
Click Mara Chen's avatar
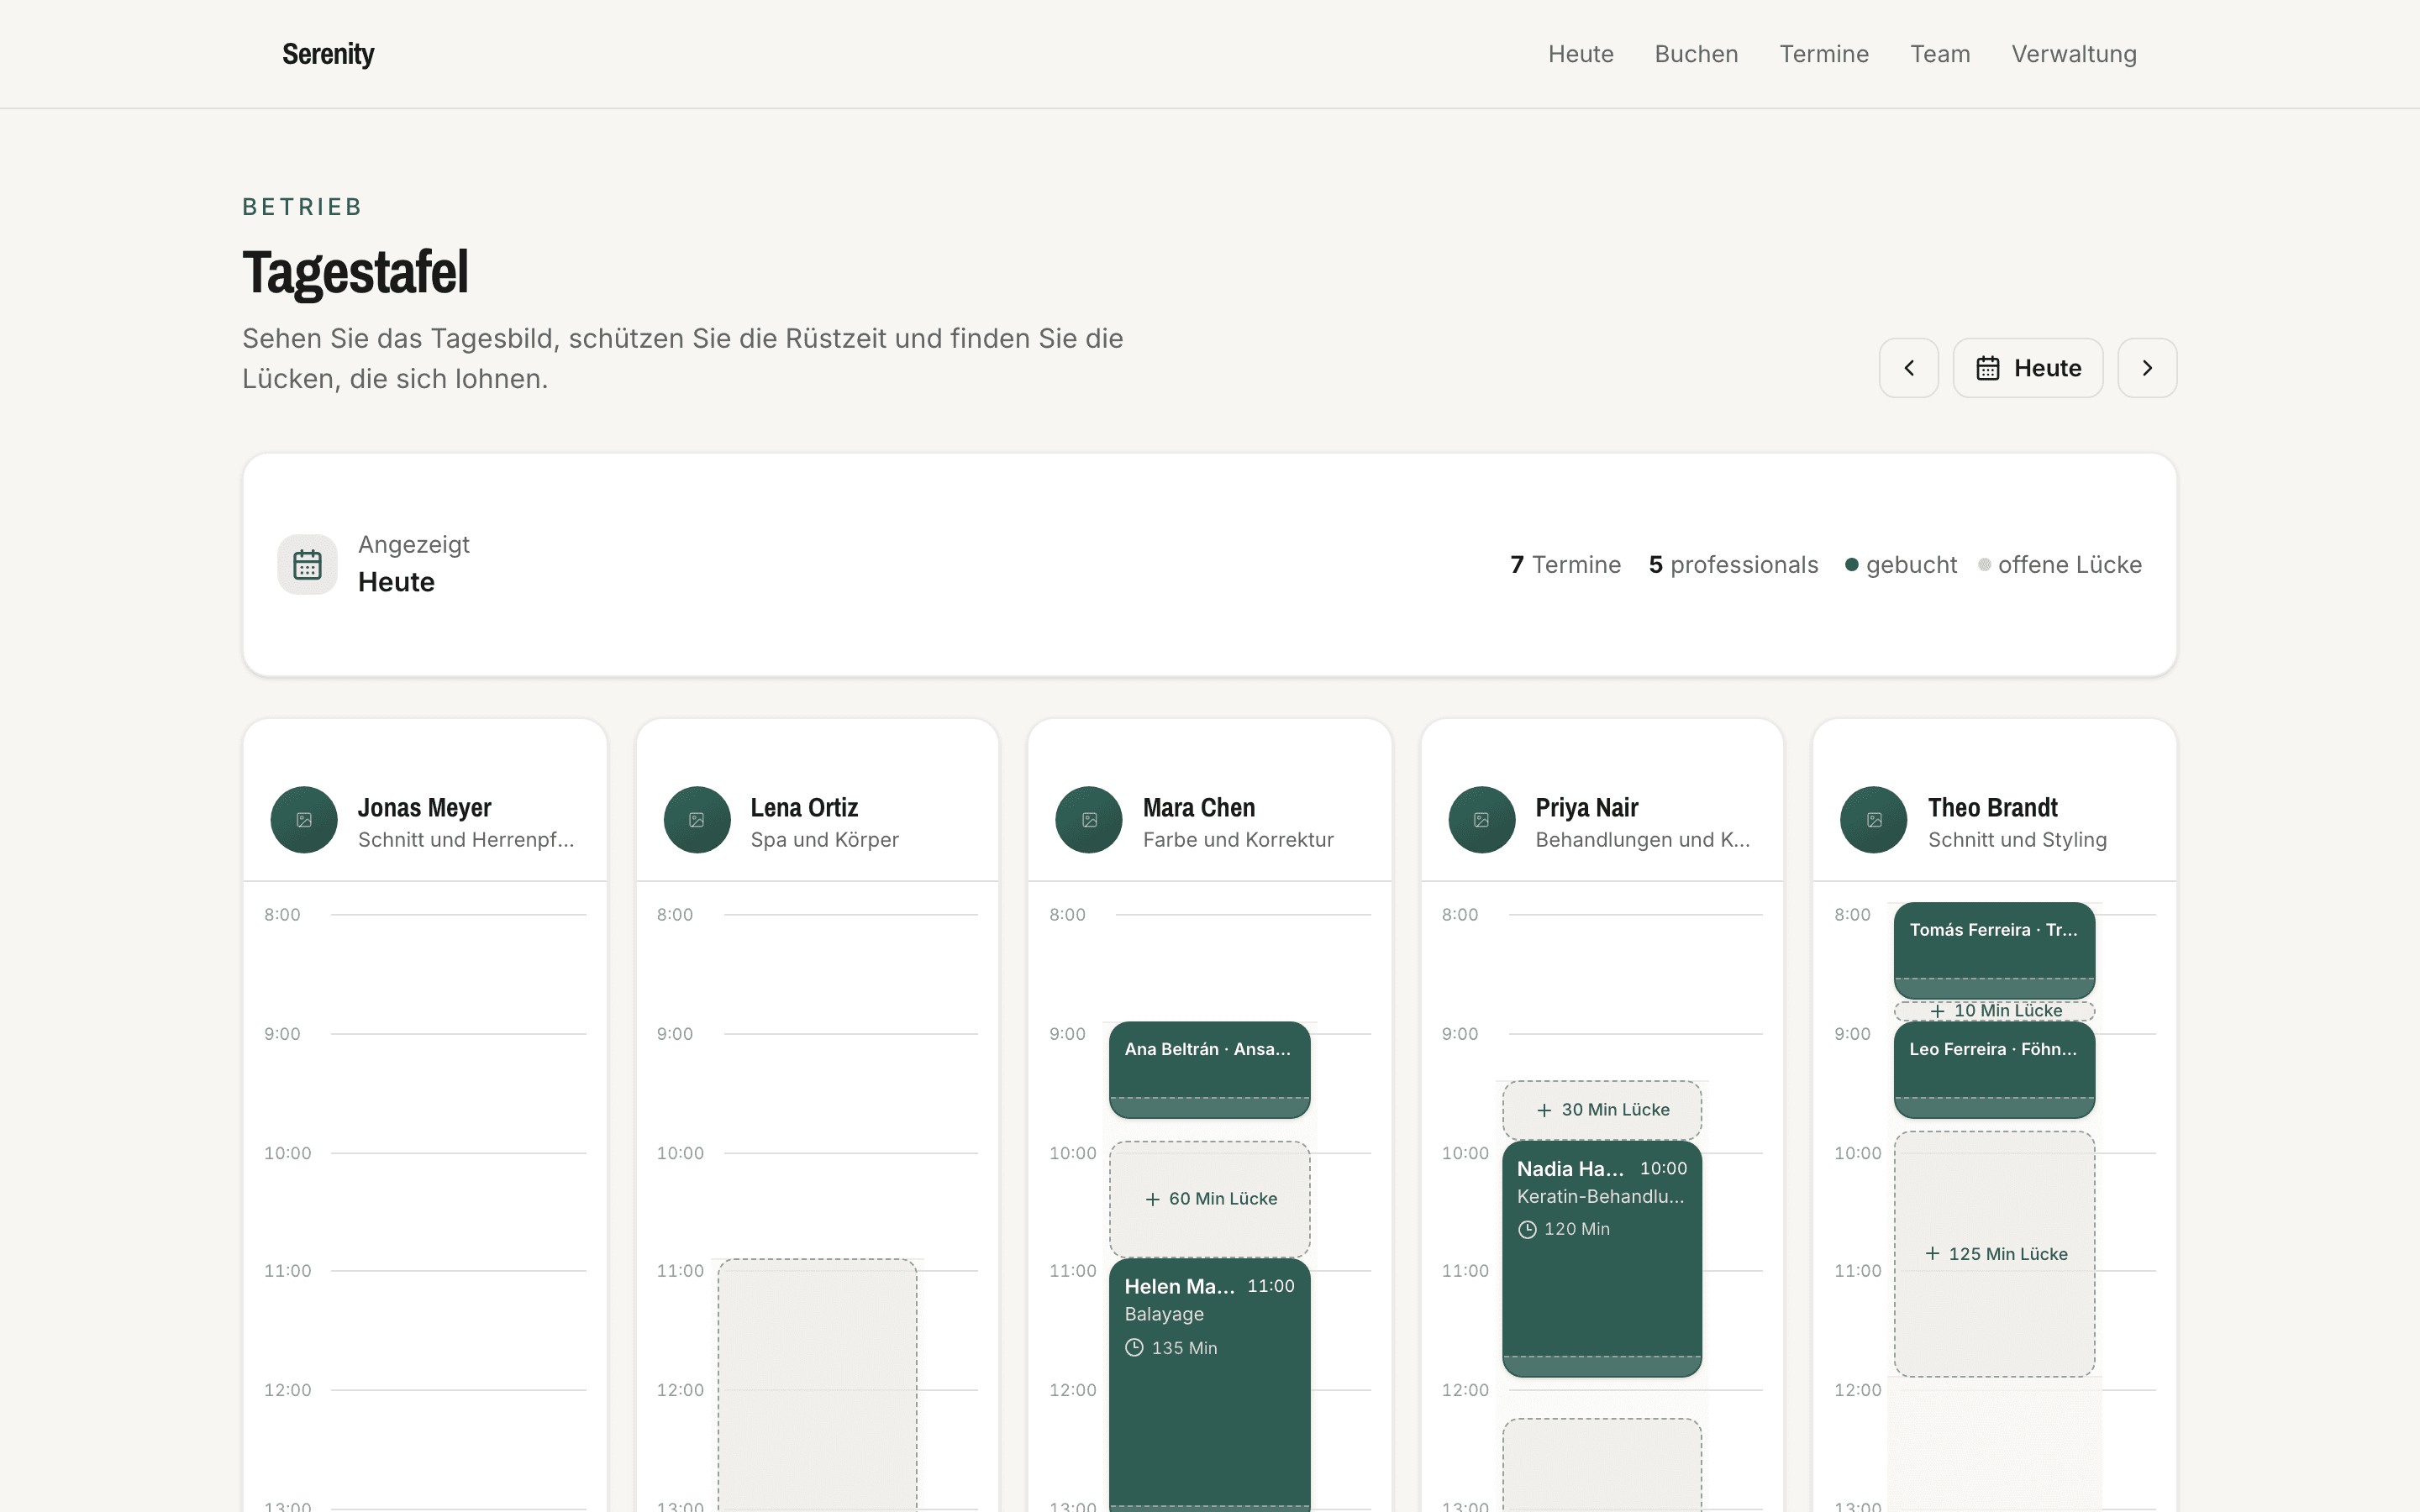[x=1089, y=820]
